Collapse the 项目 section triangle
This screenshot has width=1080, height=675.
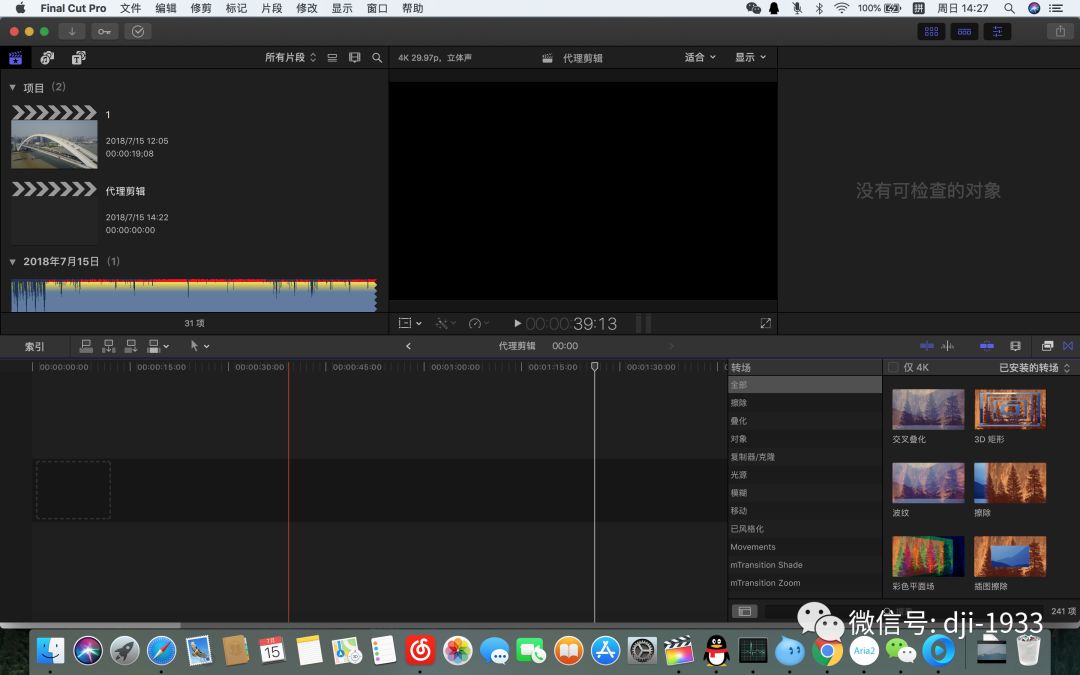click(x=12, y=87)
